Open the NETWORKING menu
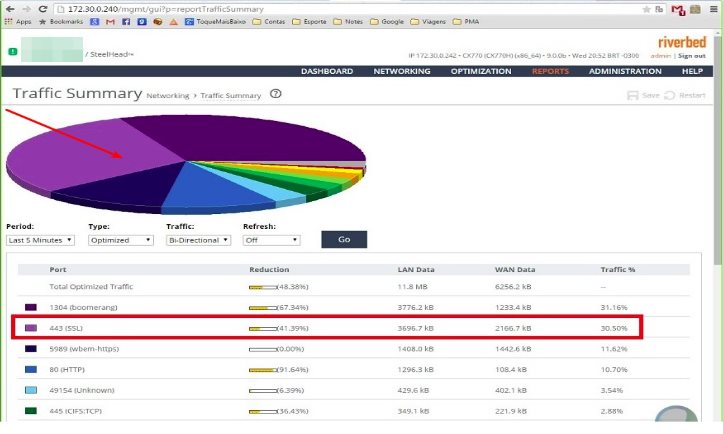 pos(402,72)
